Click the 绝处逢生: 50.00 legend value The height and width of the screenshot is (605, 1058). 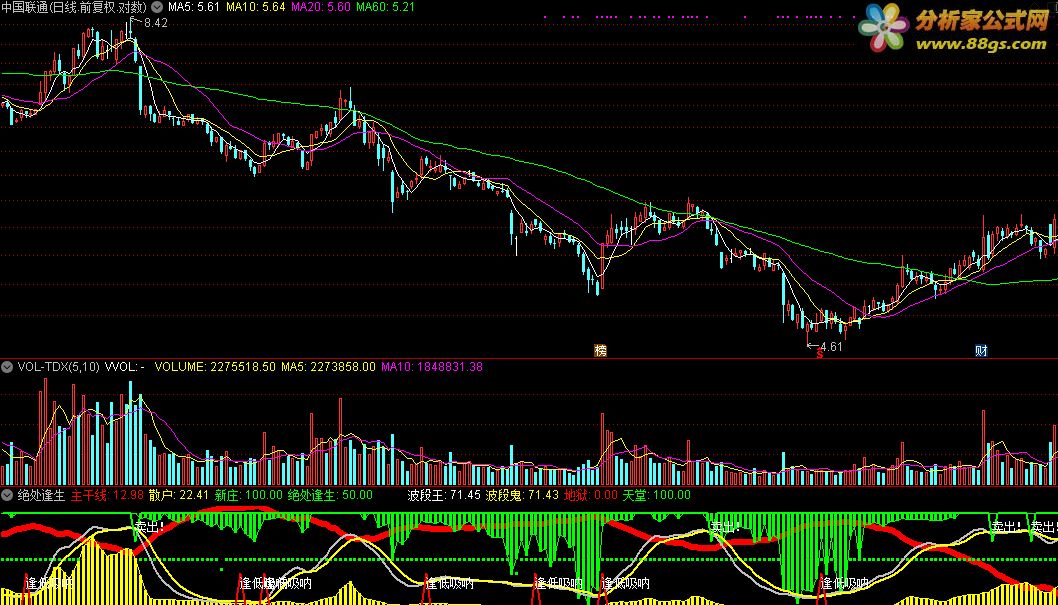pos(330,495)
